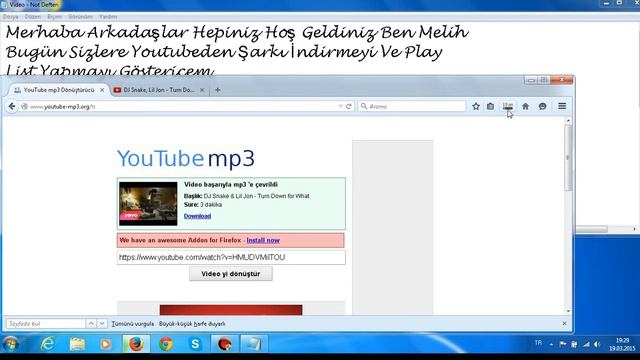Image resolution: width=640 pixels, height=360 pixels.
Task: Go back with the Firefox back arrow
Action: tap(12, 107)
